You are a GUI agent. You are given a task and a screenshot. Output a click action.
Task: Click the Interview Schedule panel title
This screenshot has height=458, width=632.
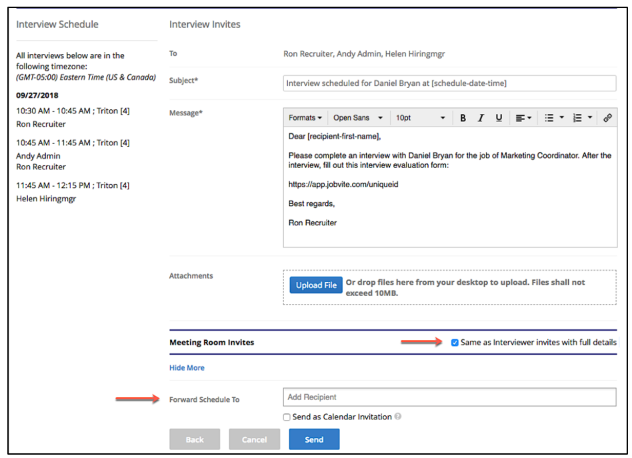(x=57, y=24)
